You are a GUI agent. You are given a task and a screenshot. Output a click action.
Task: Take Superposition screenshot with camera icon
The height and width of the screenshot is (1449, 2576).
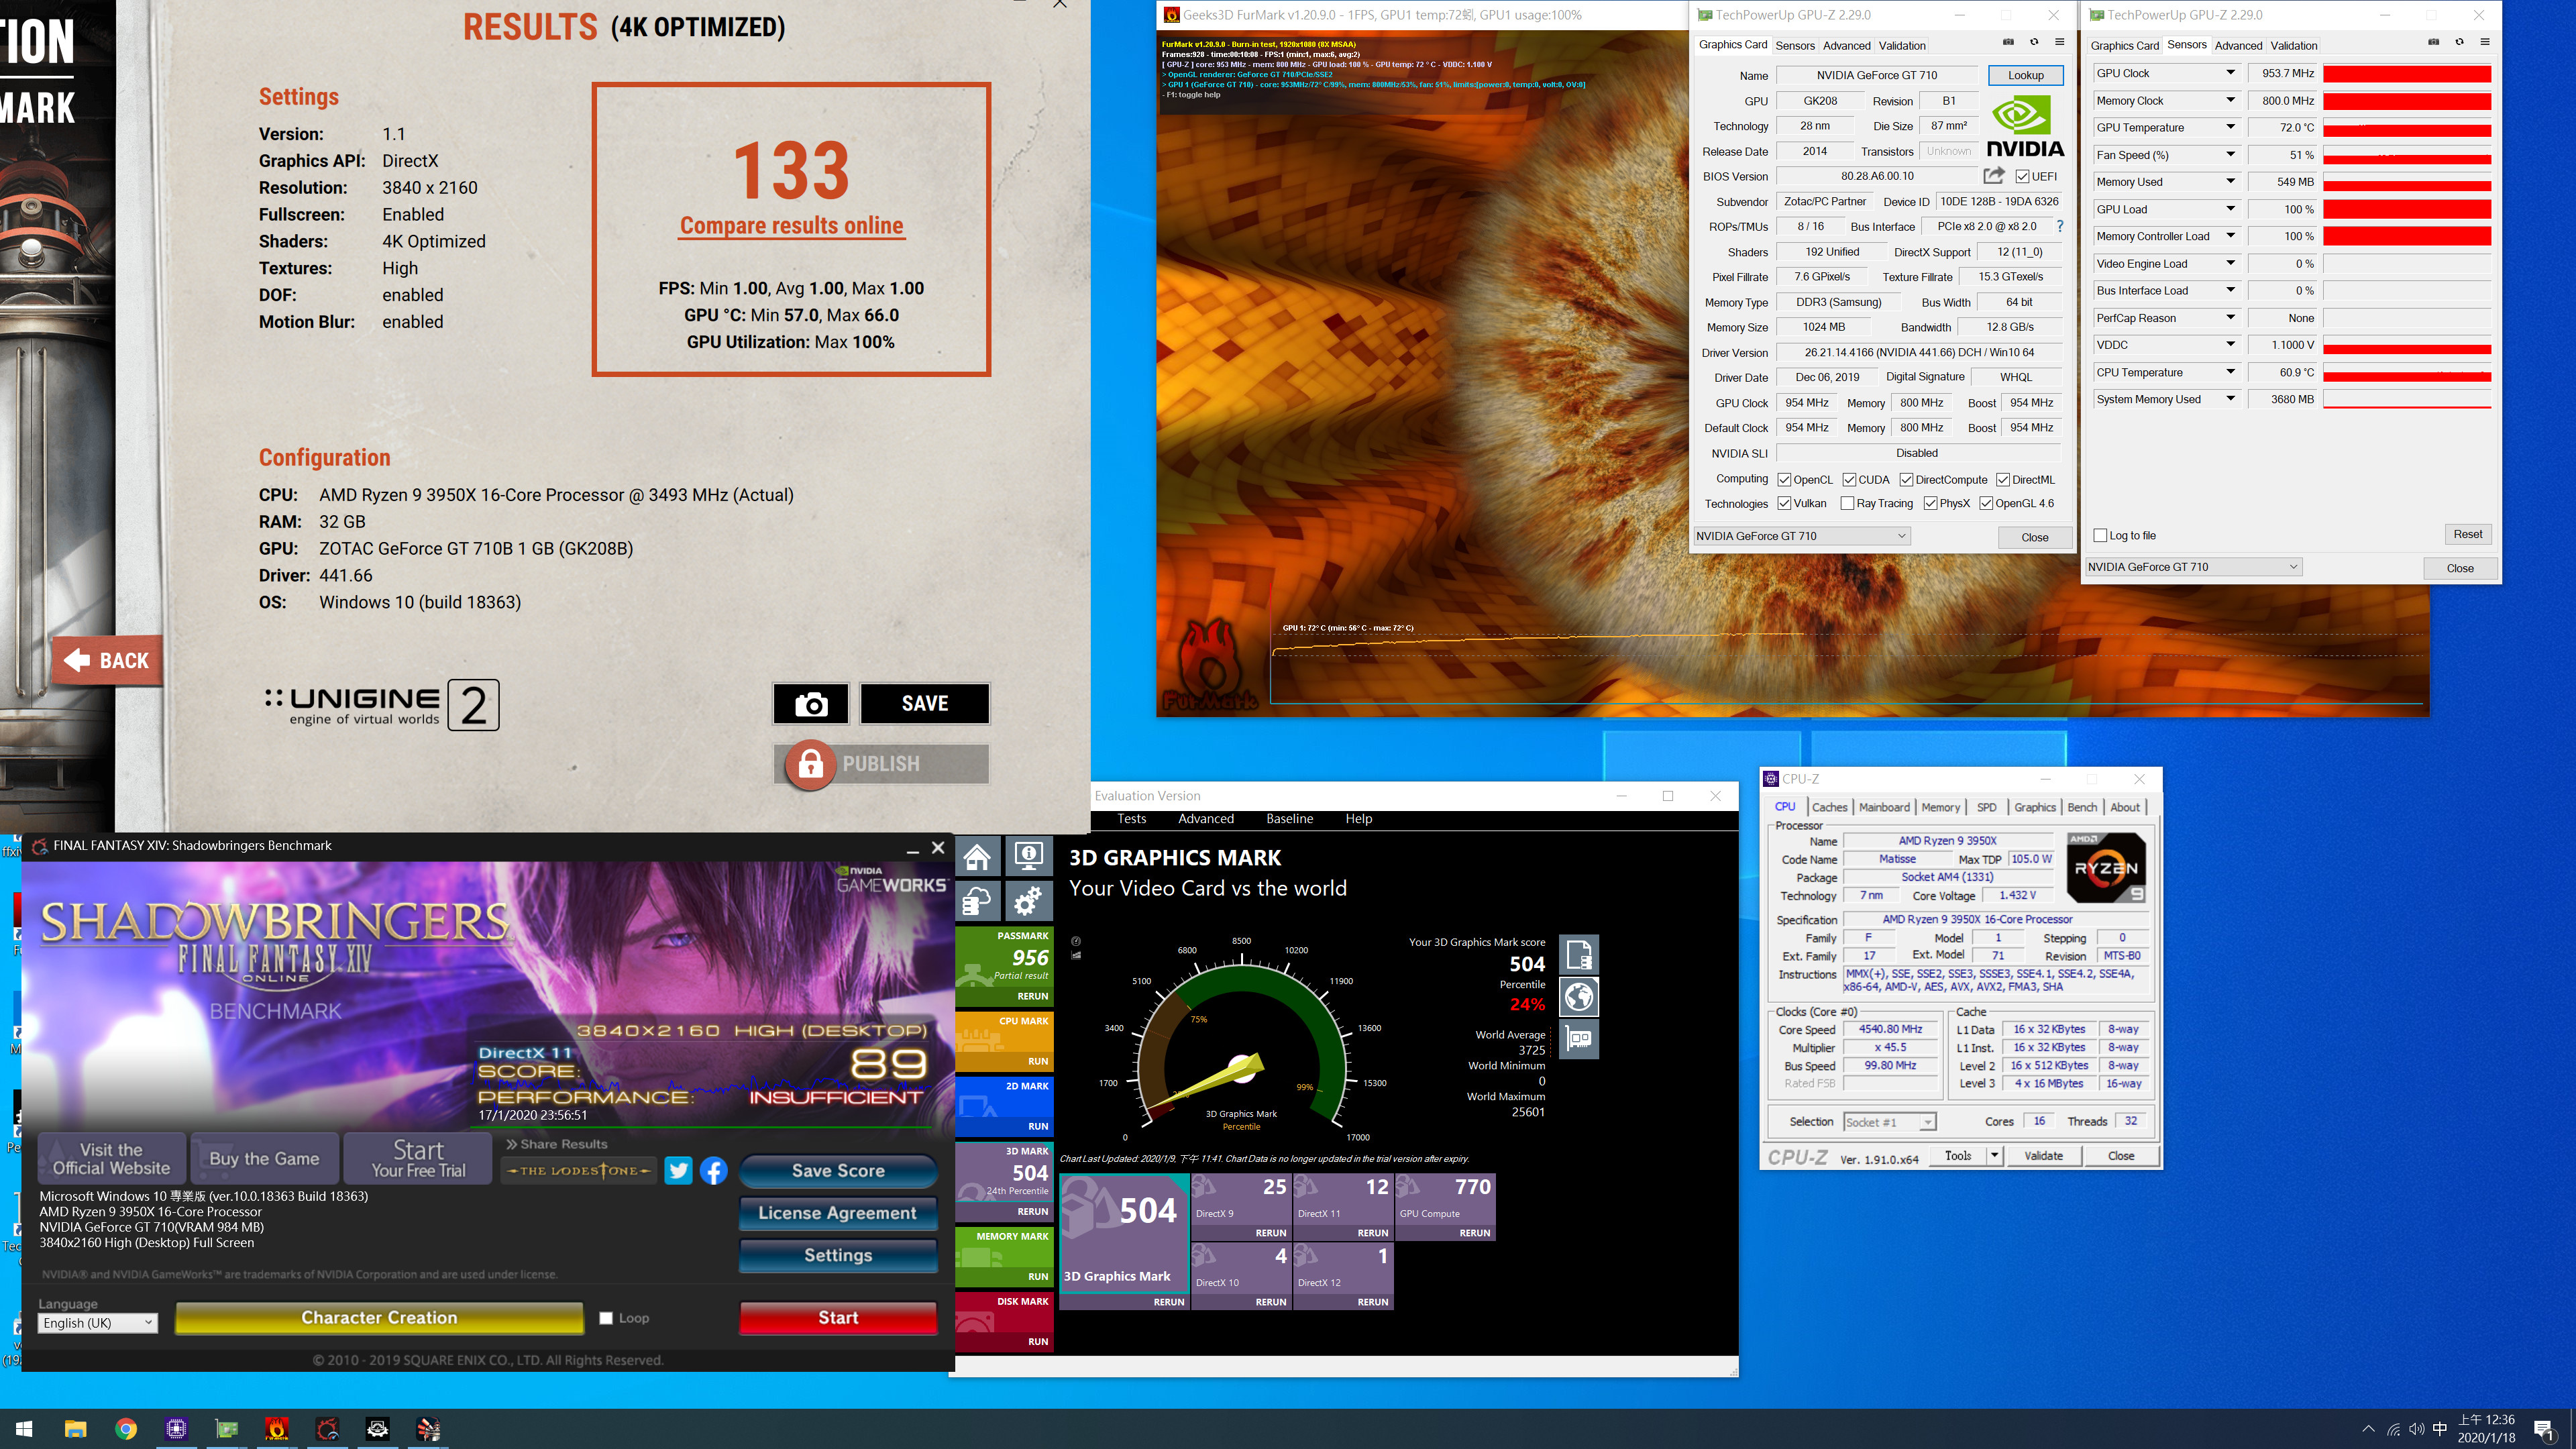tap(810, 704)
